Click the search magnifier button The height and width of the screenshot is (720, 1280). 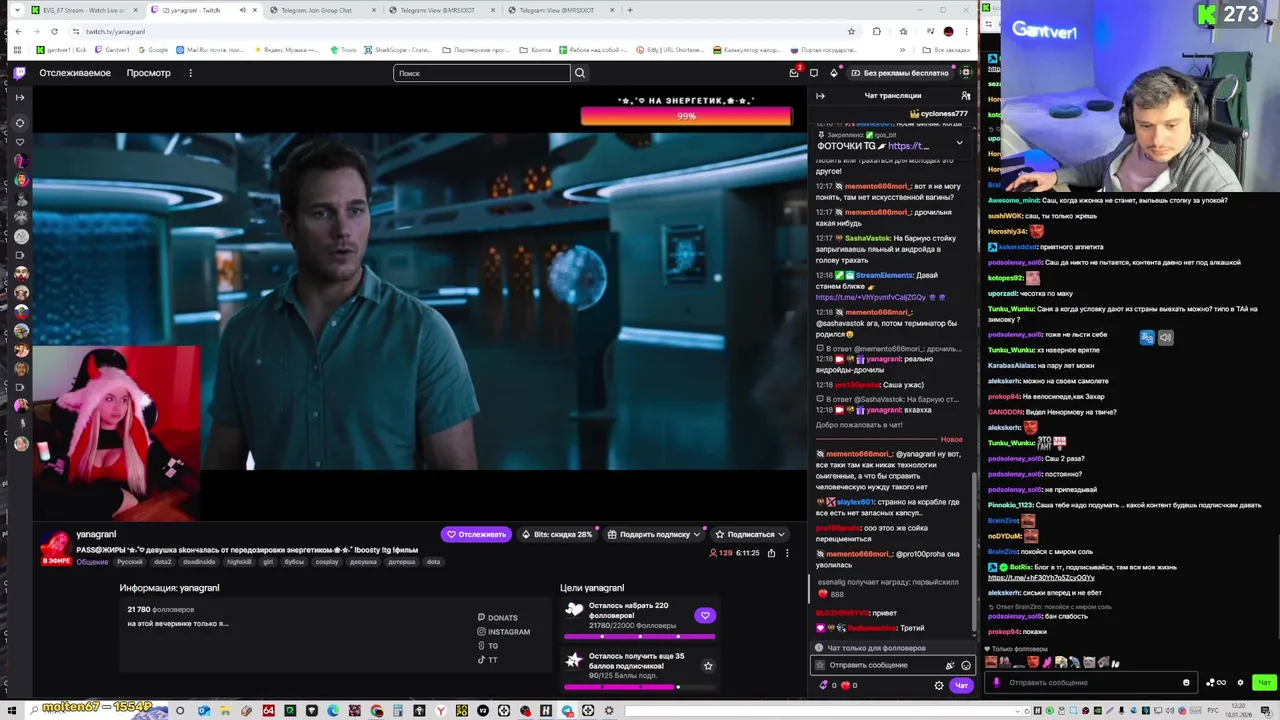coord(580,73)
